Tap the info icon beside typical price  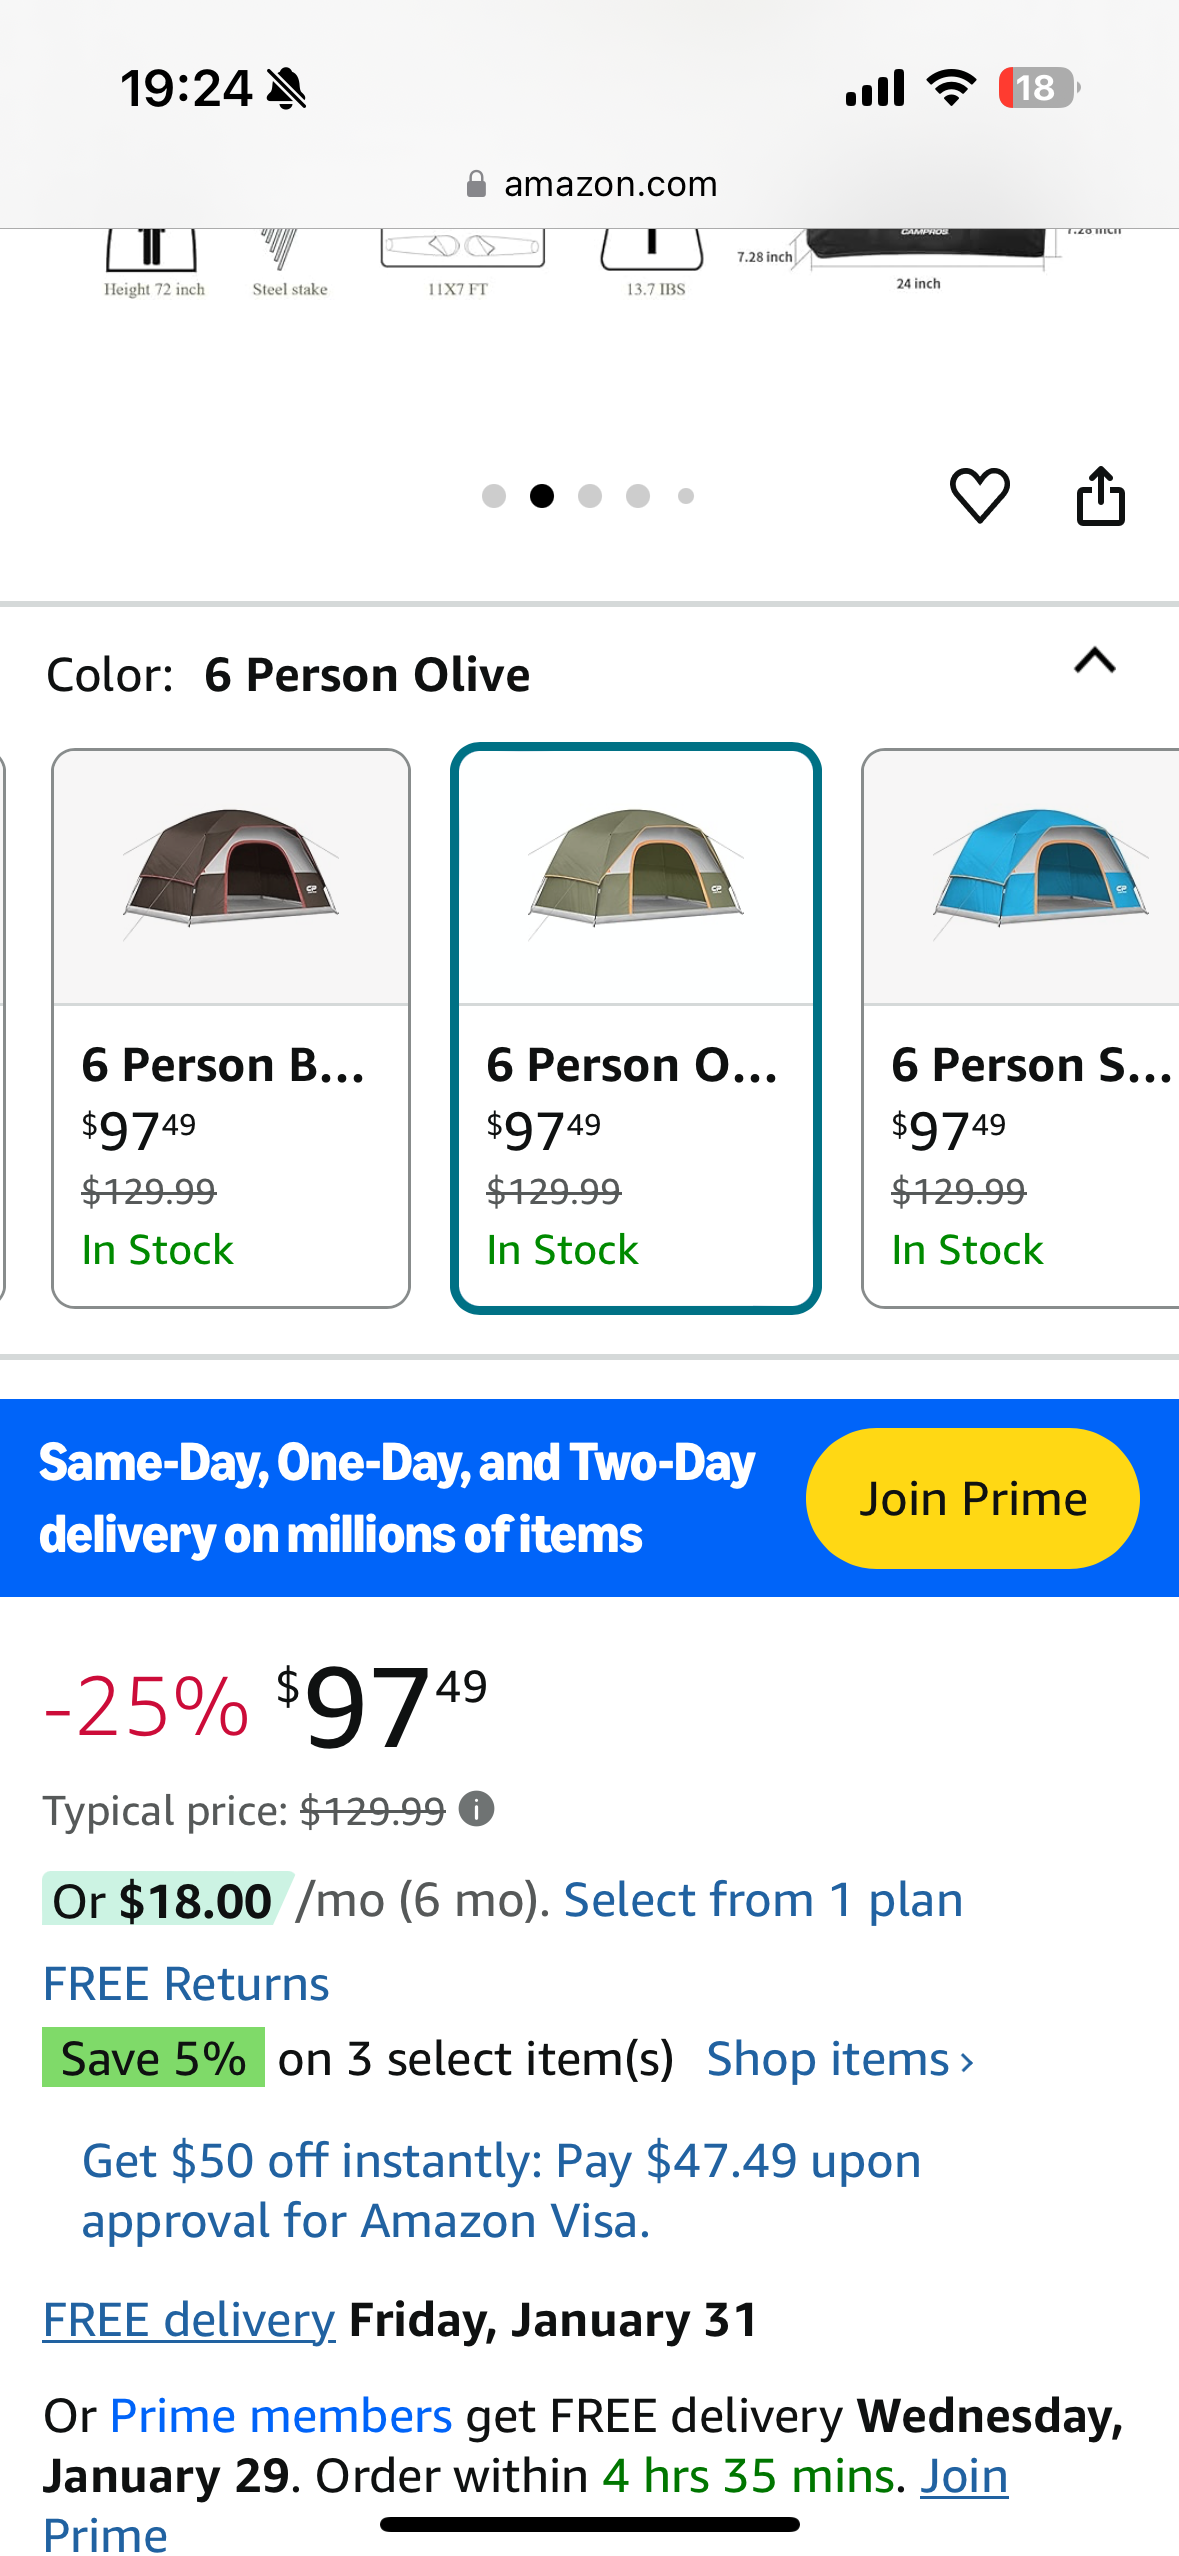point(476,1809)
